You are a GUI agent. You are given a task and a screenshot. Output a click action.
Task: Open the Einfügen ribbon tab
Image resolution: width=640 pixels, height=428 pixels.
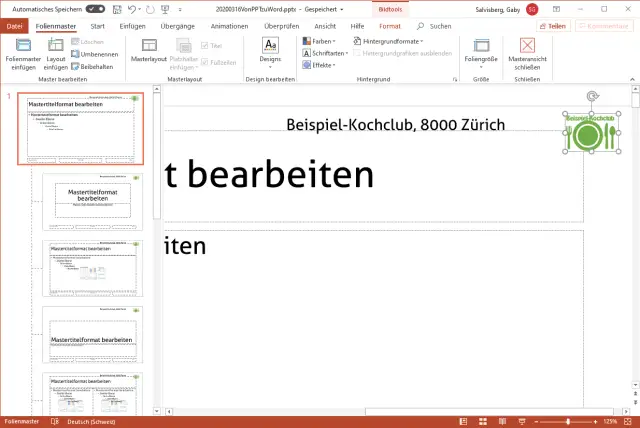click(131, 25)
